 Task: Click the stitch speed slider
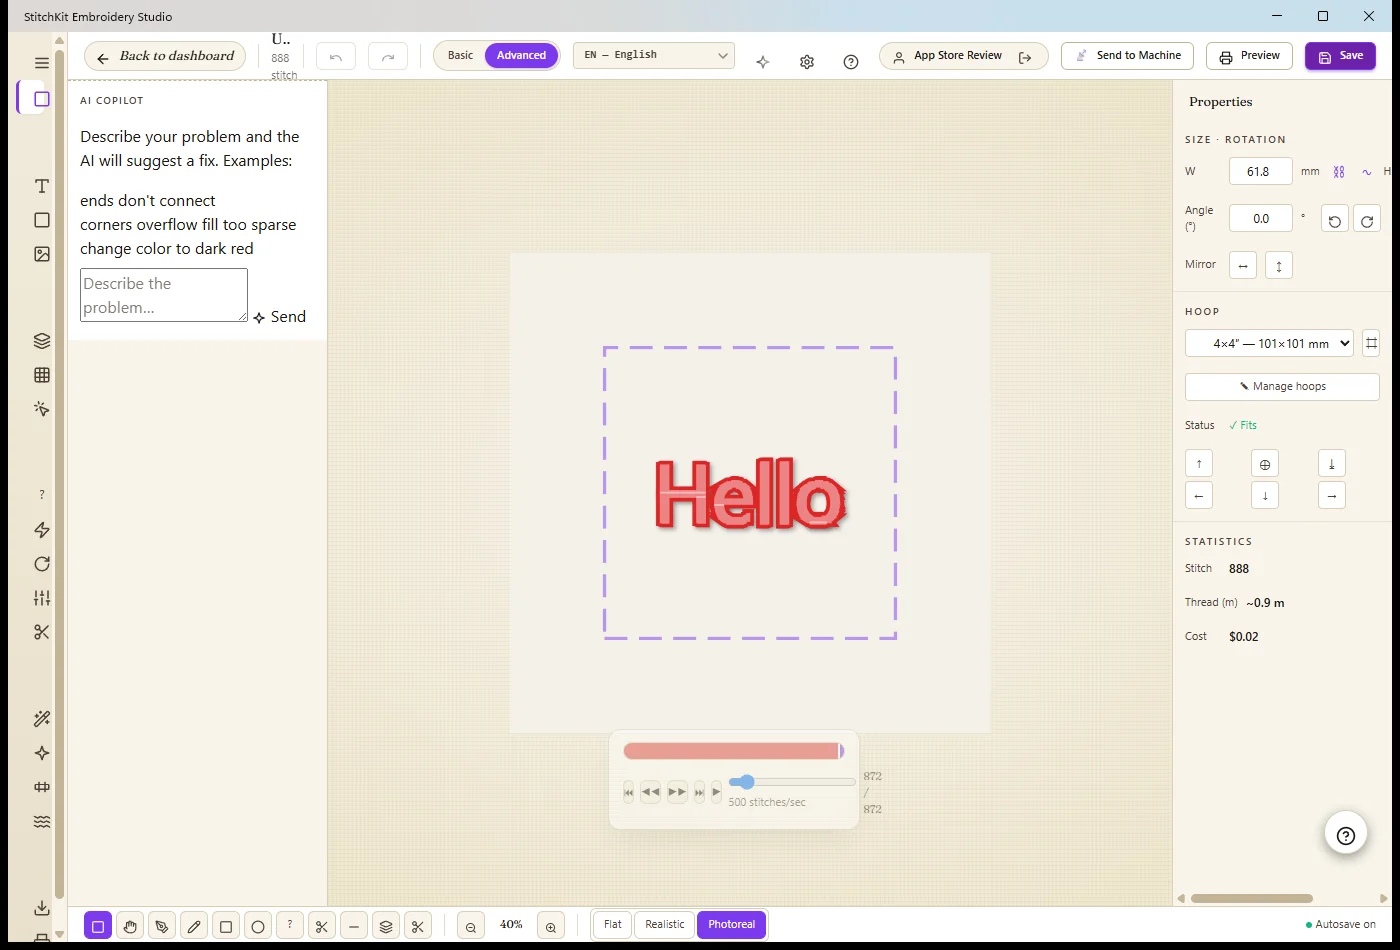[792, 782]
